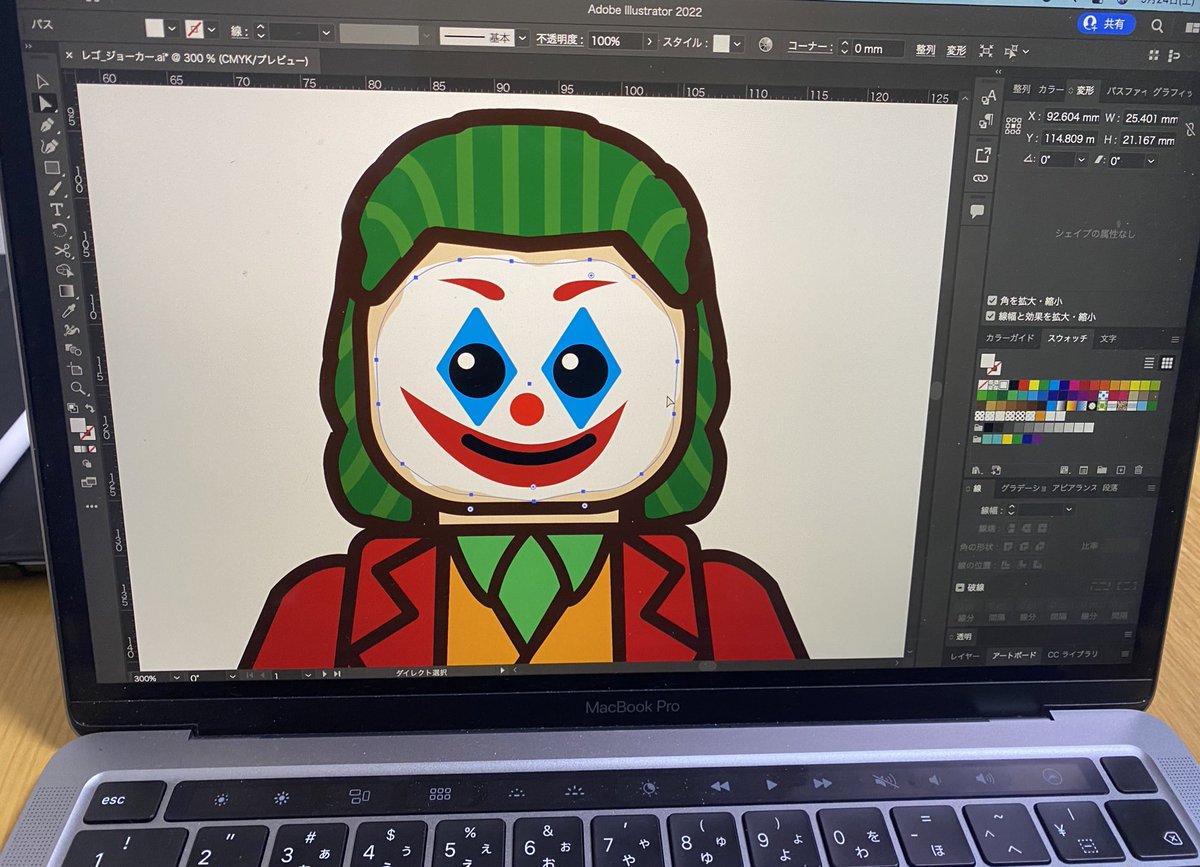Viewport: 1200px width, 867px height.
Task: Click the isolate selected object icon
Action: tap(986, 50)
